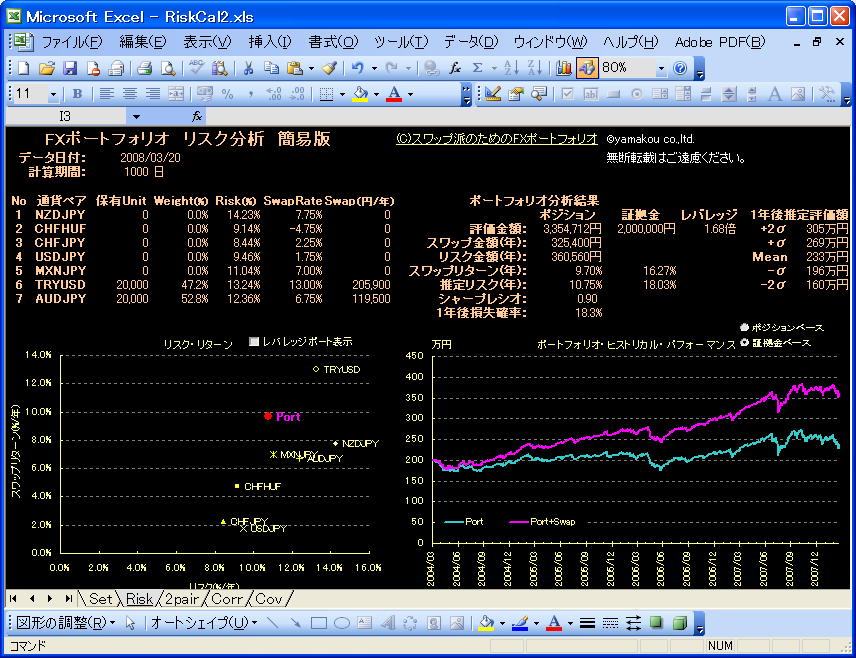Toggle the レバレッジポート表示 checkbox
The width and height of the screenshot is (856, 658).
[x=253, y=342]
